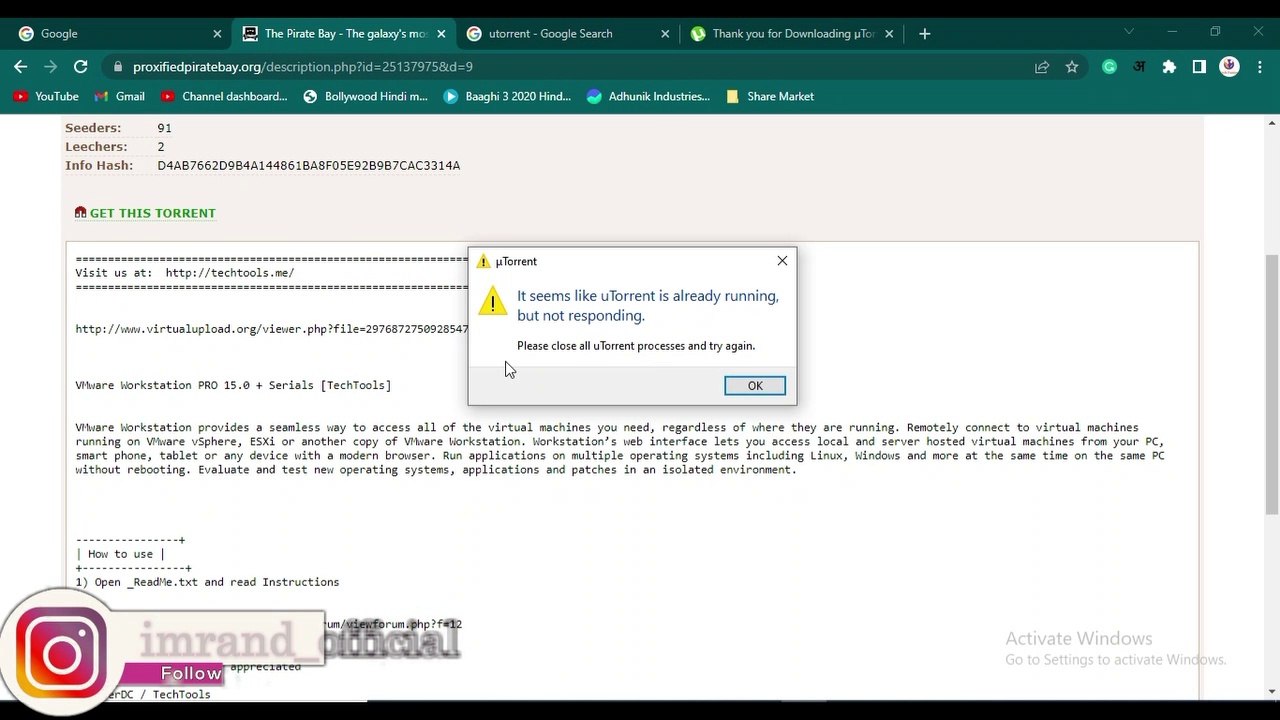1280x720 pixels.
Task: Click the info hash value text
Action: point(309,166)
